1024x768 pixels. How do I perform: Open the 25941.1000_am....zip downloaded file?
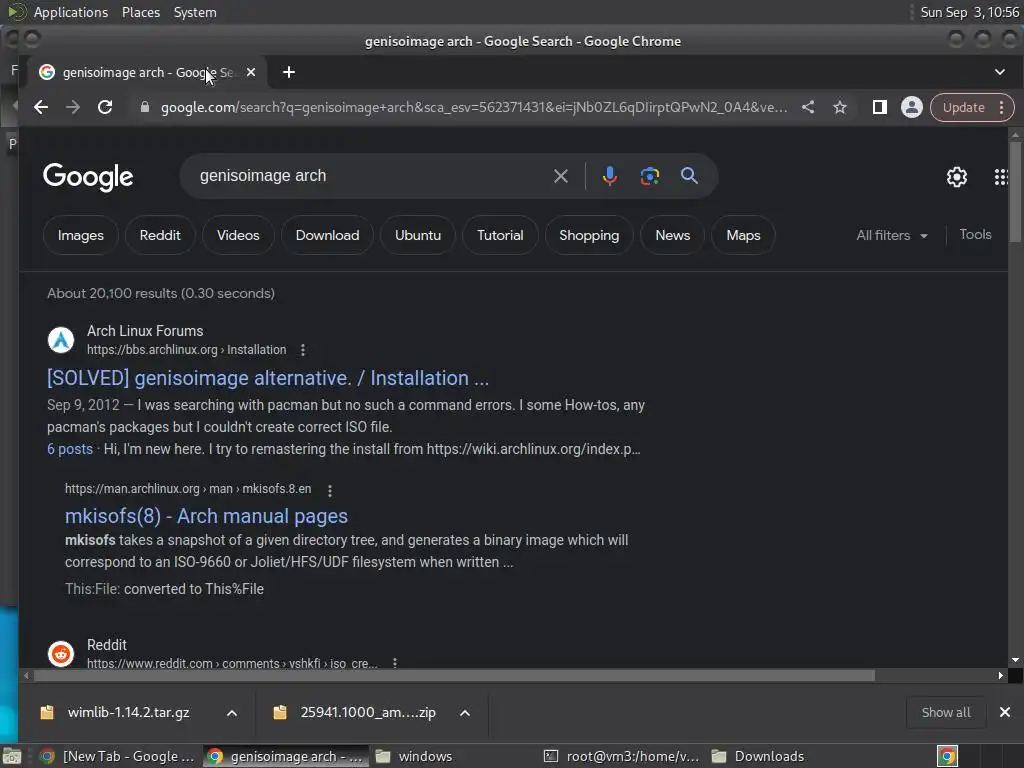coord(368,712)
